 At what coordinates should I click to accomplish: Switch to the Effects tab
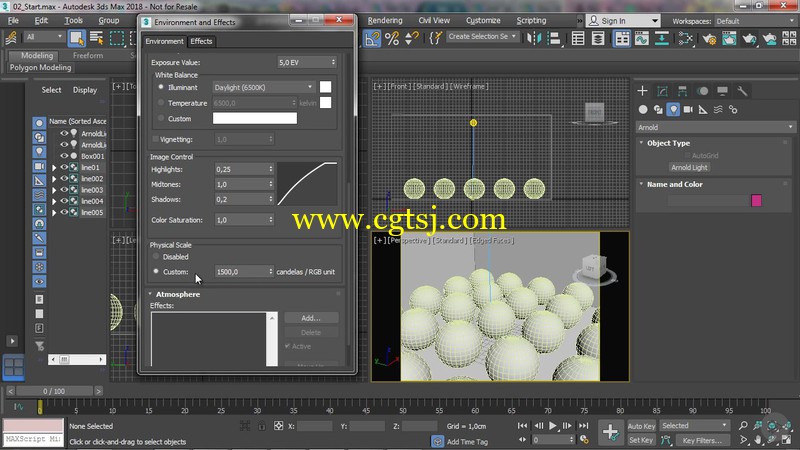click(201, 41)
